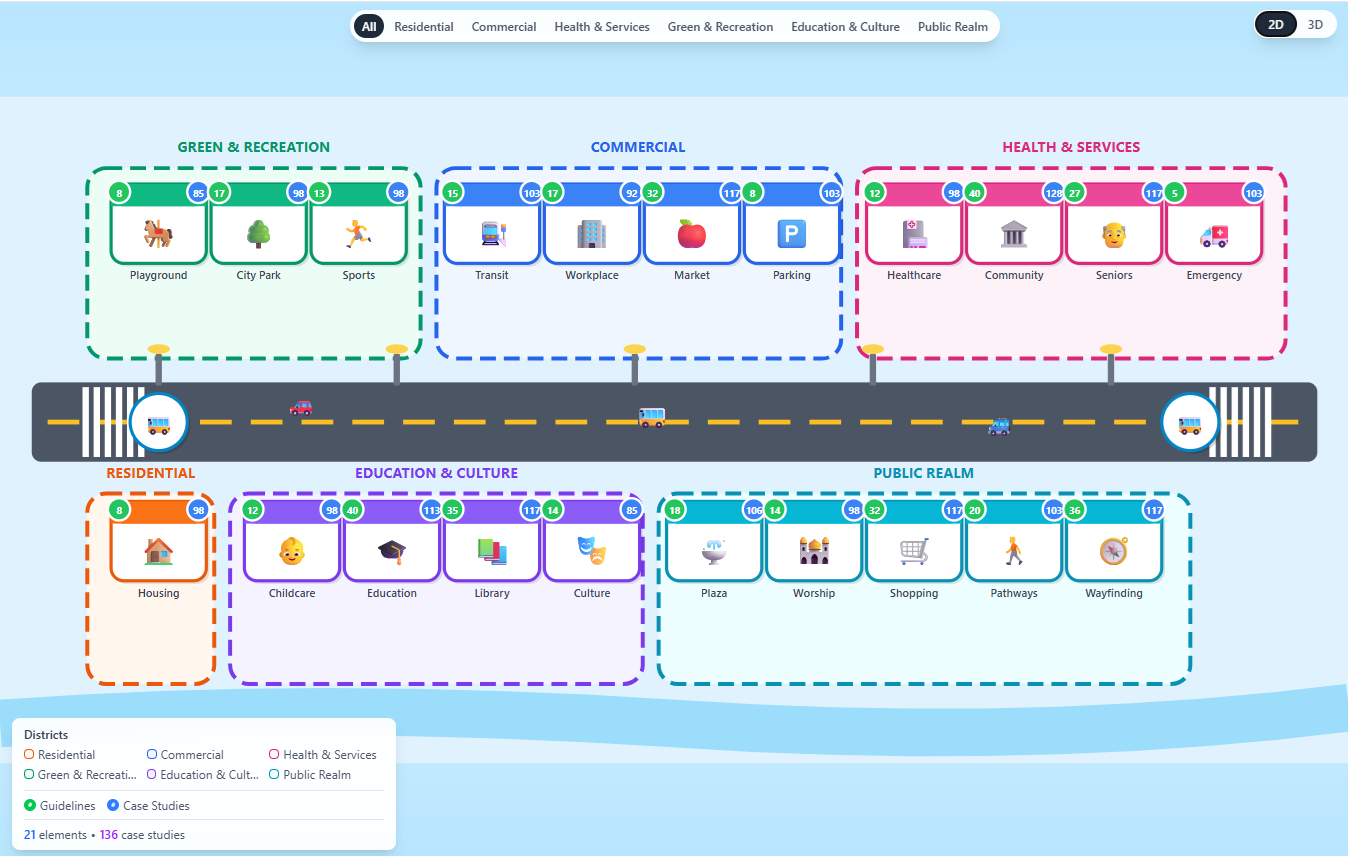Click the Commercial legend entry
Screen dimensions: 1348x856
(x=191, y=755)
